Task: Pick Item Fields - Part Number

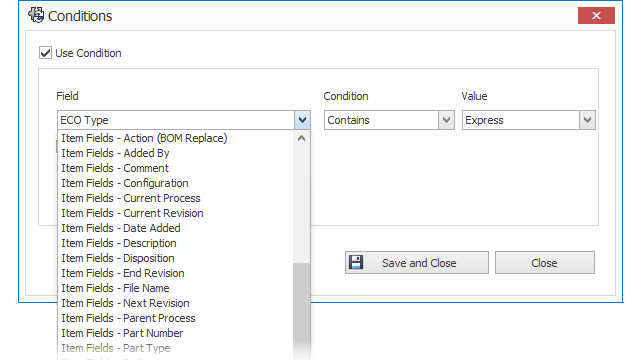Action: coord(176,333)
